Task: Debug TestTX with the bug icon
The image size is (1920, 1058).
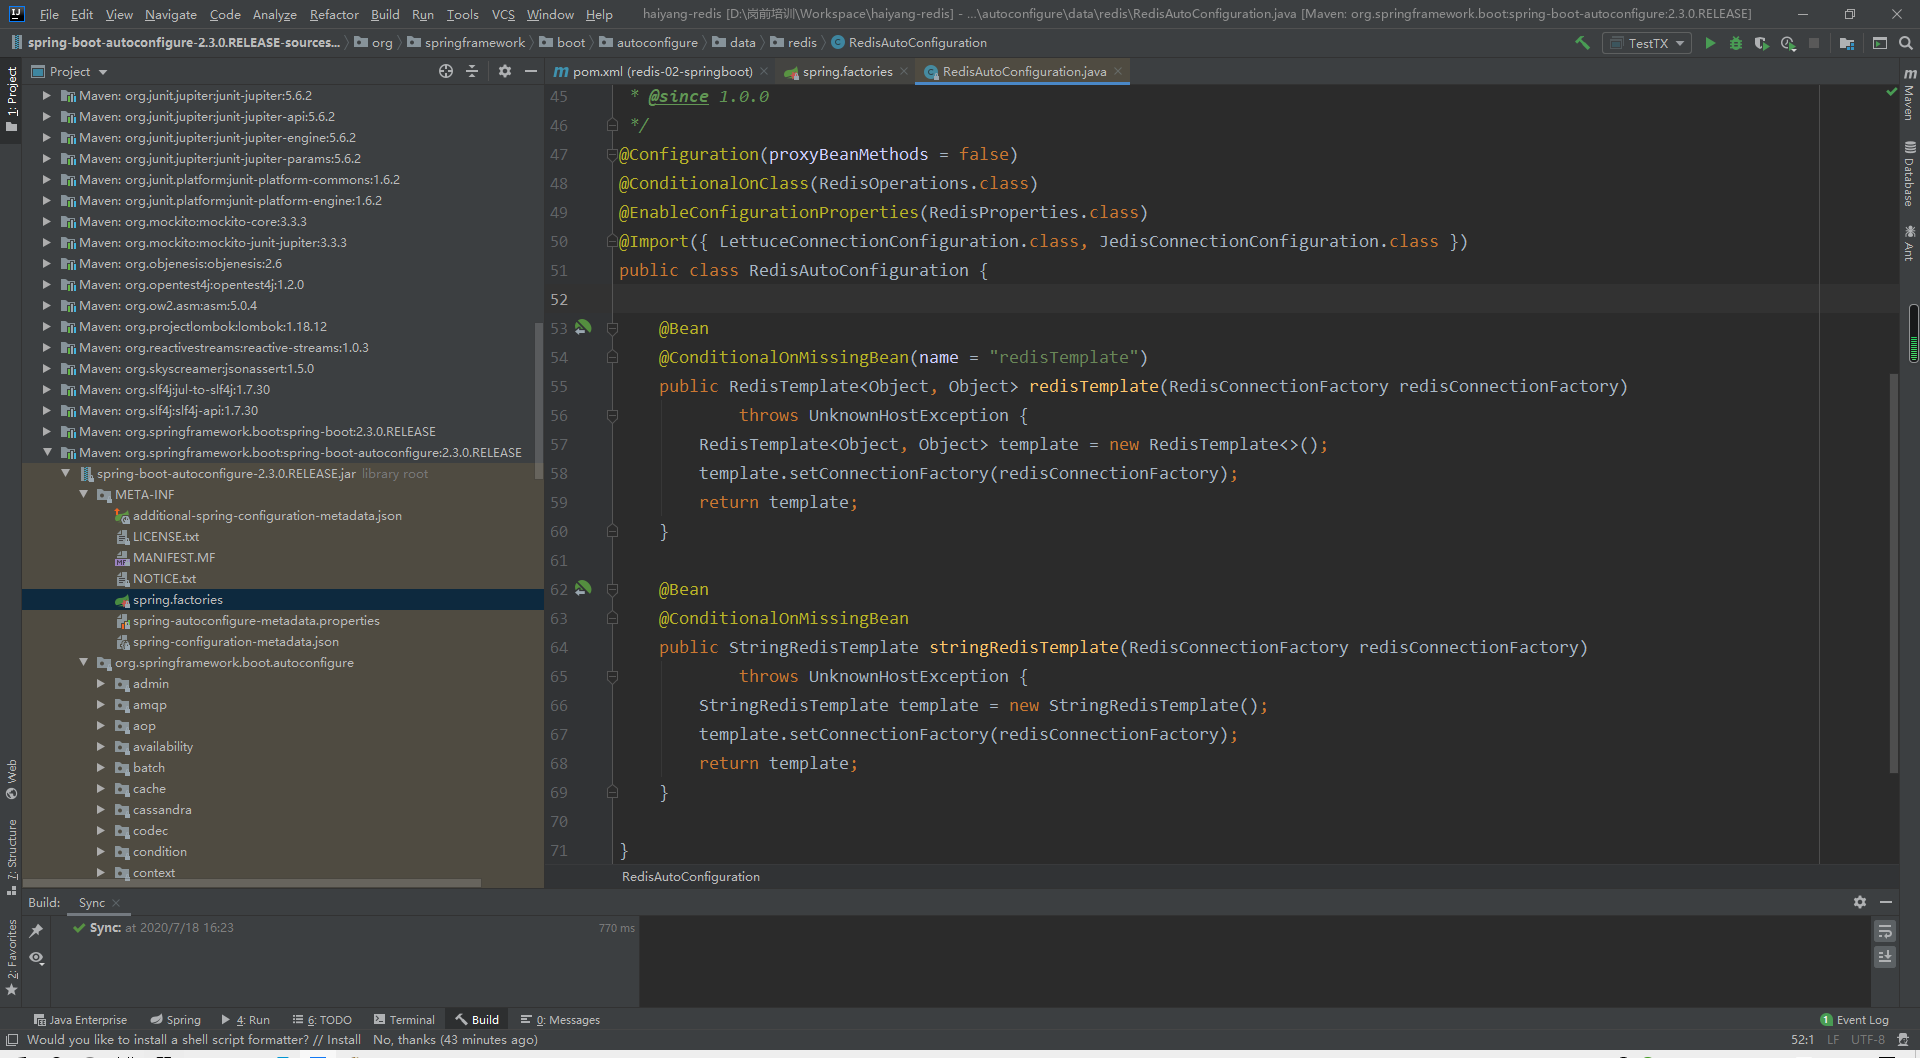Action: click(x=1736, y=43)
